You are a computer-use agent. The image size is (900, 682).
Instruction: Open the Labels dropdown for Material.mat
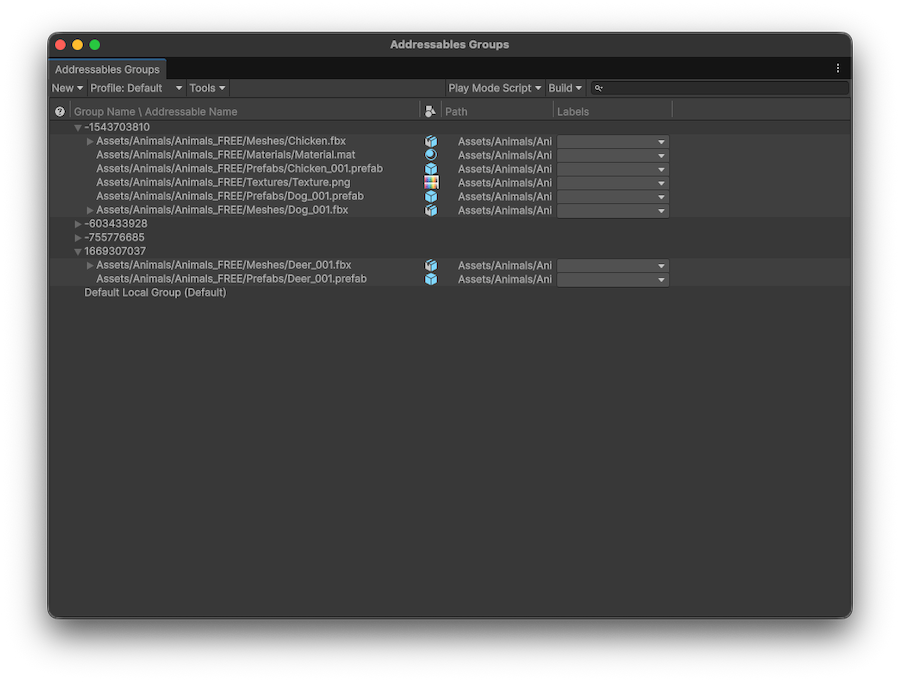click(613, 155)
